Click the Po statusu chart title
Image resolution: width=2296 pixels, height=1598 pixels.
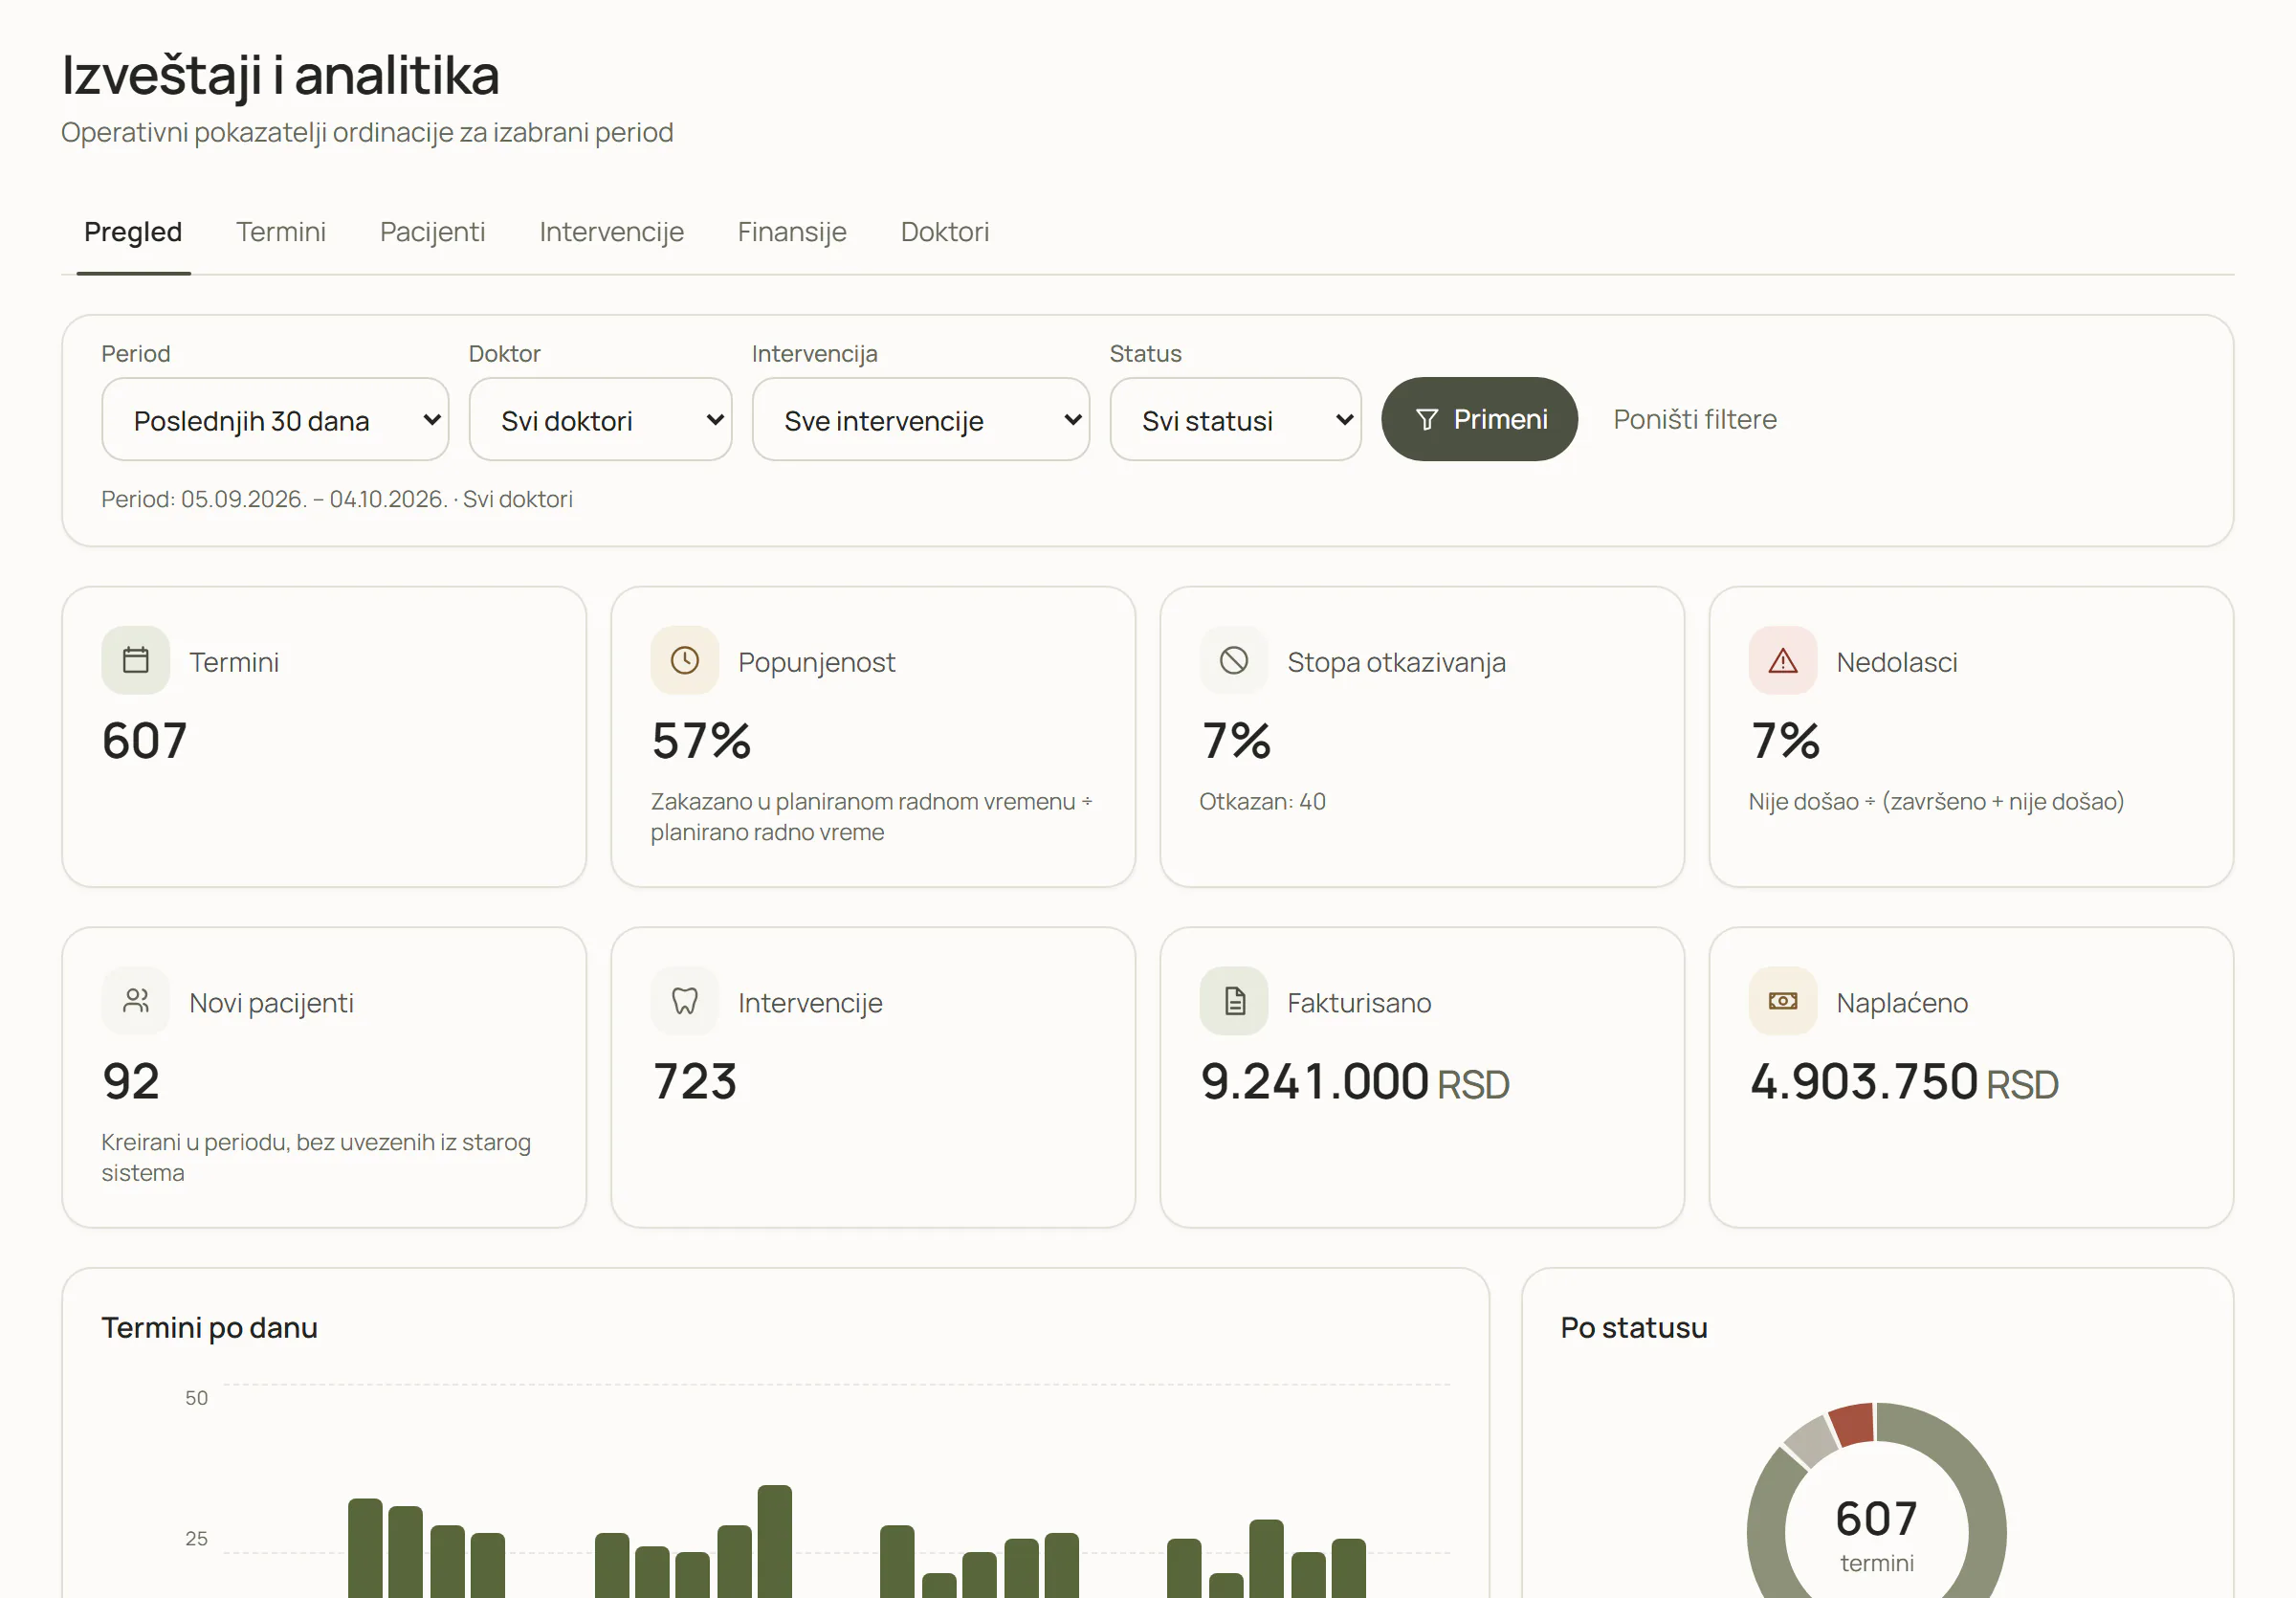pos(1634,1328)
